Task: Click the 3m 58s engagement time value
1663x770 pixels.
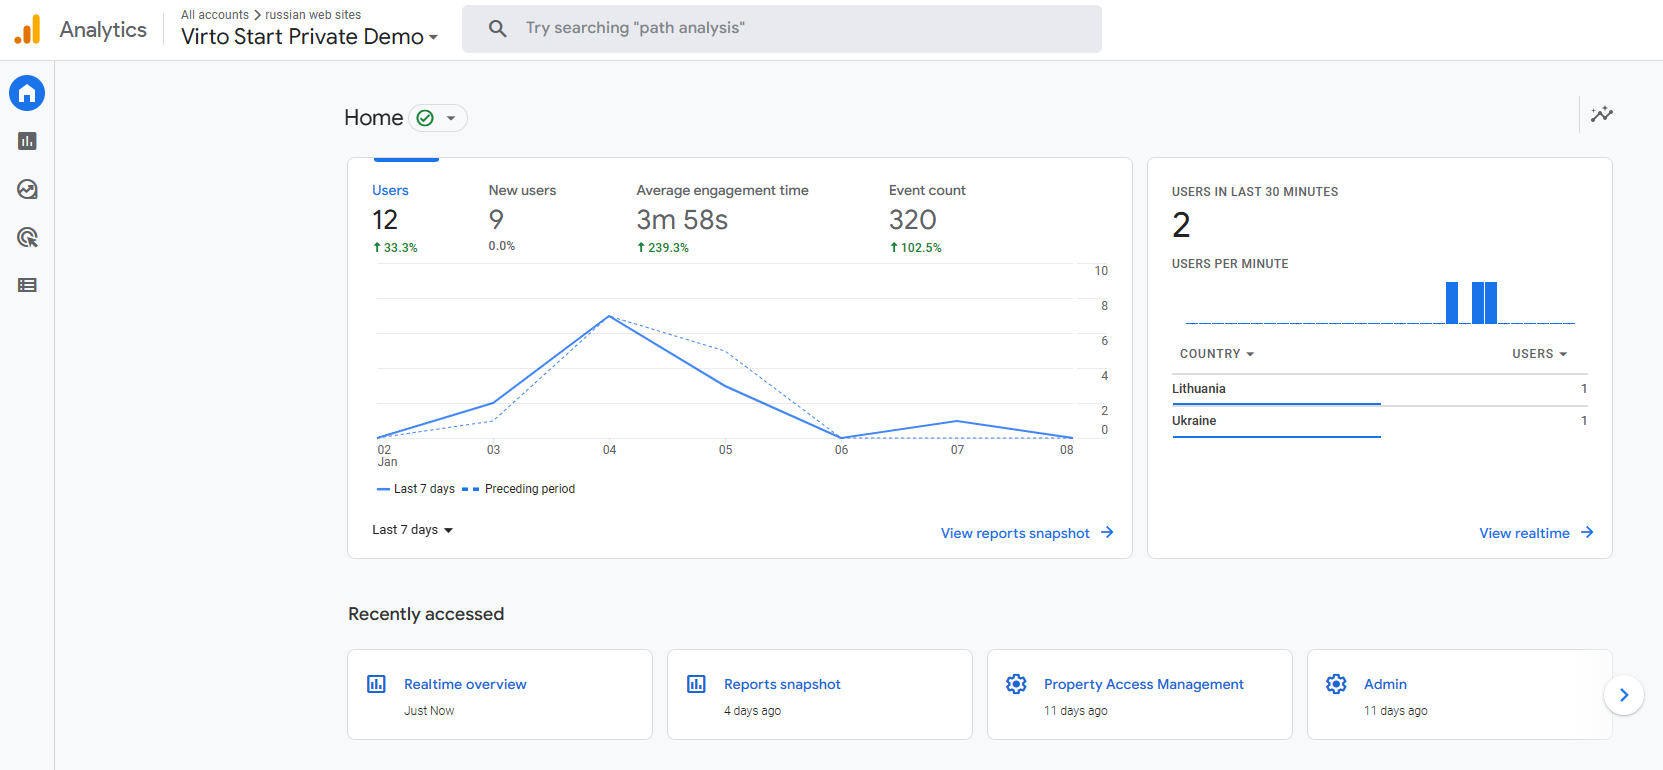Action: (x=682, y=220)
